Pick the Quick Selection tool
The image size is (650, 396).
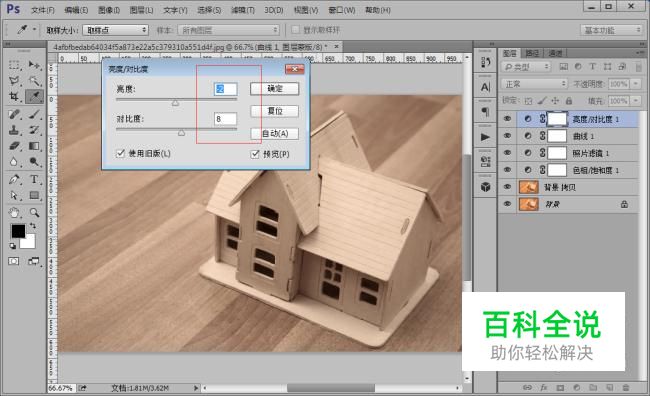[34, 80]
